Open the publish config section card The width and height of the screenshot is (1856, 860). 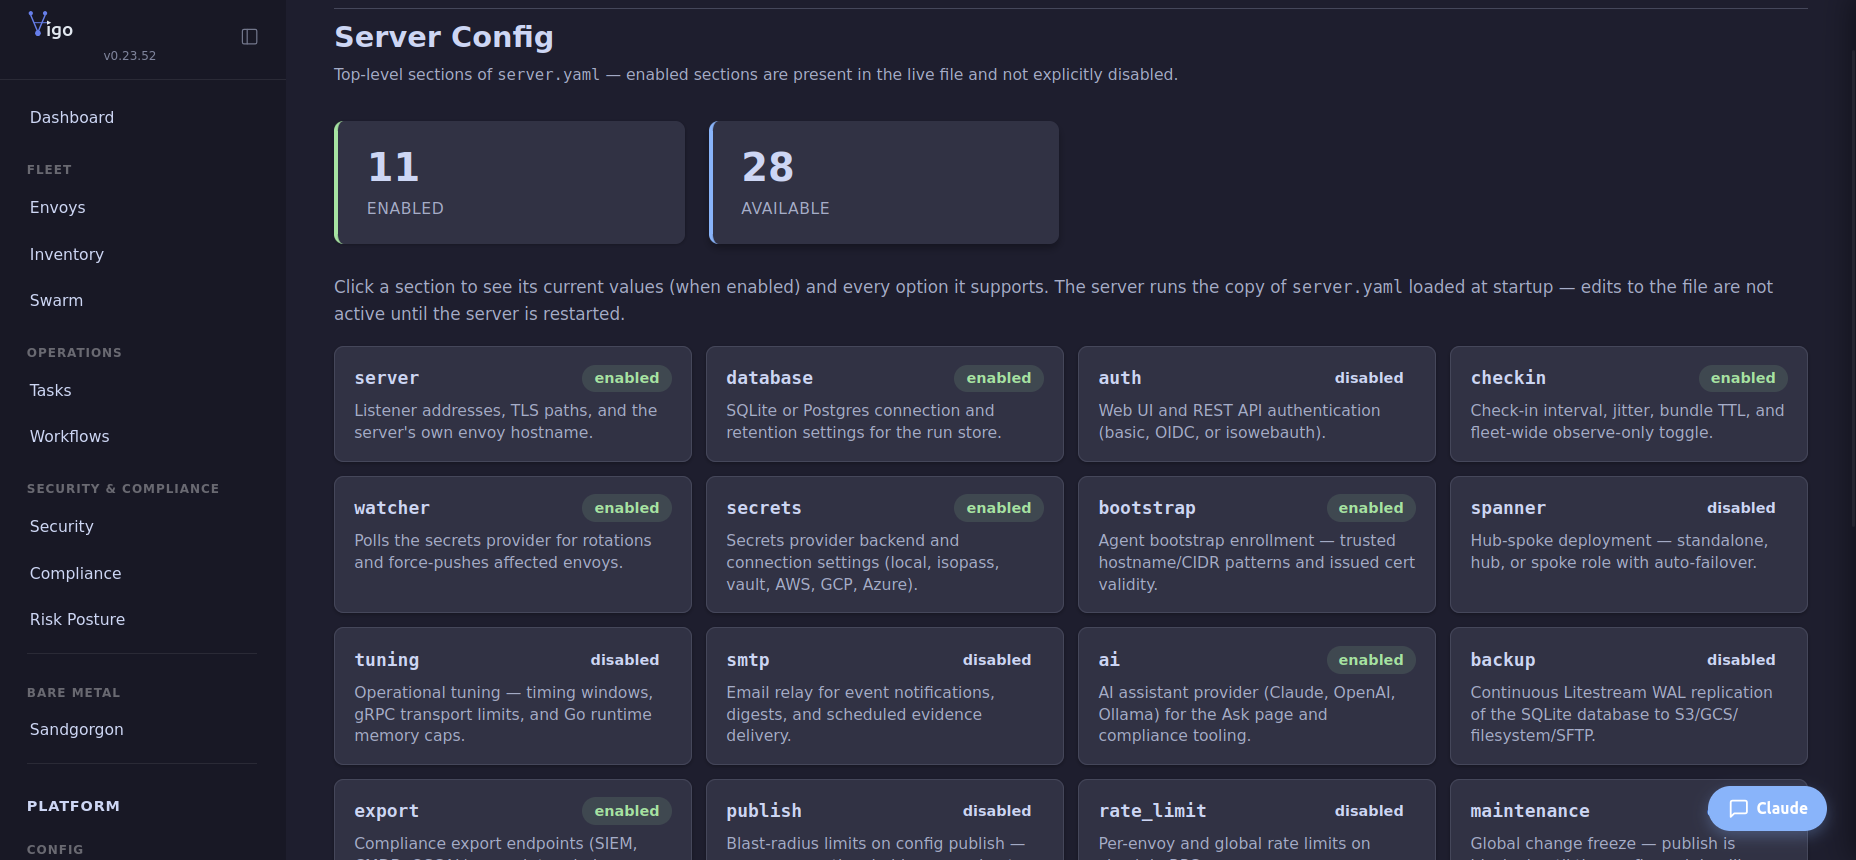(885, 820)
